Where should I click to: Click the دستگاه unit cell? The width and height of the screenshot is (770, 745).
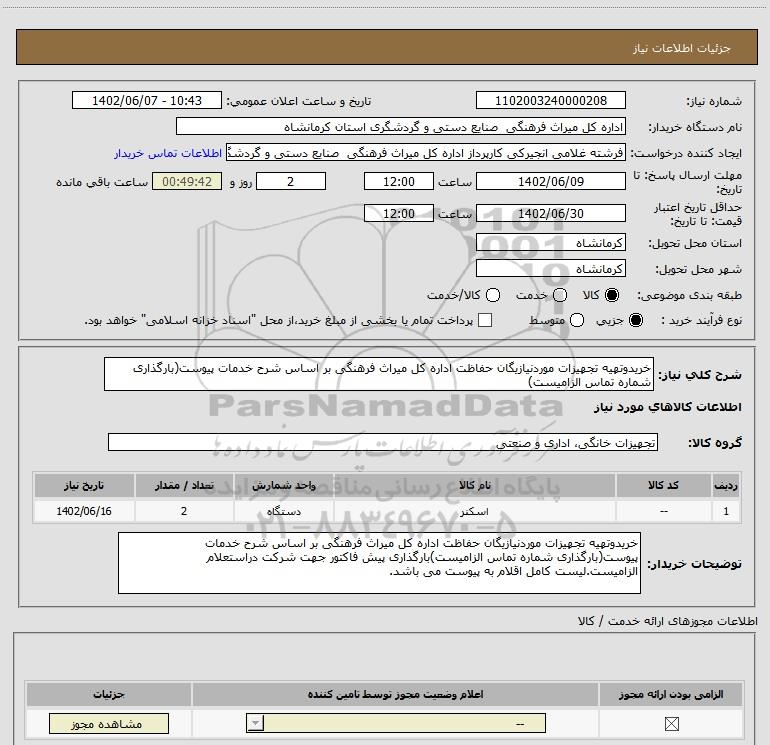283,511
